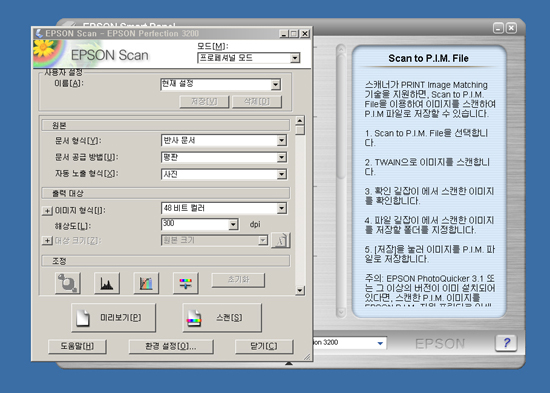Click the 미리보기(P) preview button
Viewport: 550px width, 393px height.
tap(113, 318)
